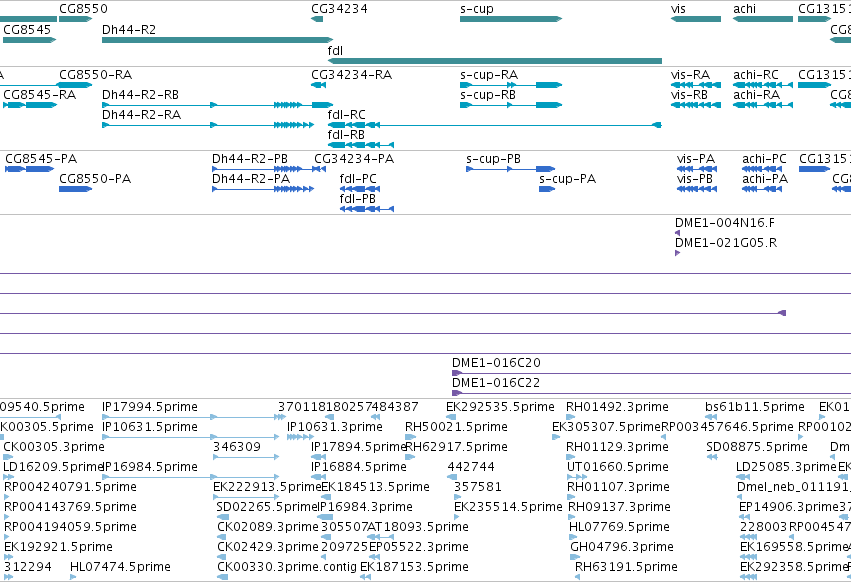Select the CG34234-PA protein label
Image resolution: width=851 pixels, height=582 pixels.
pos(354,159)
